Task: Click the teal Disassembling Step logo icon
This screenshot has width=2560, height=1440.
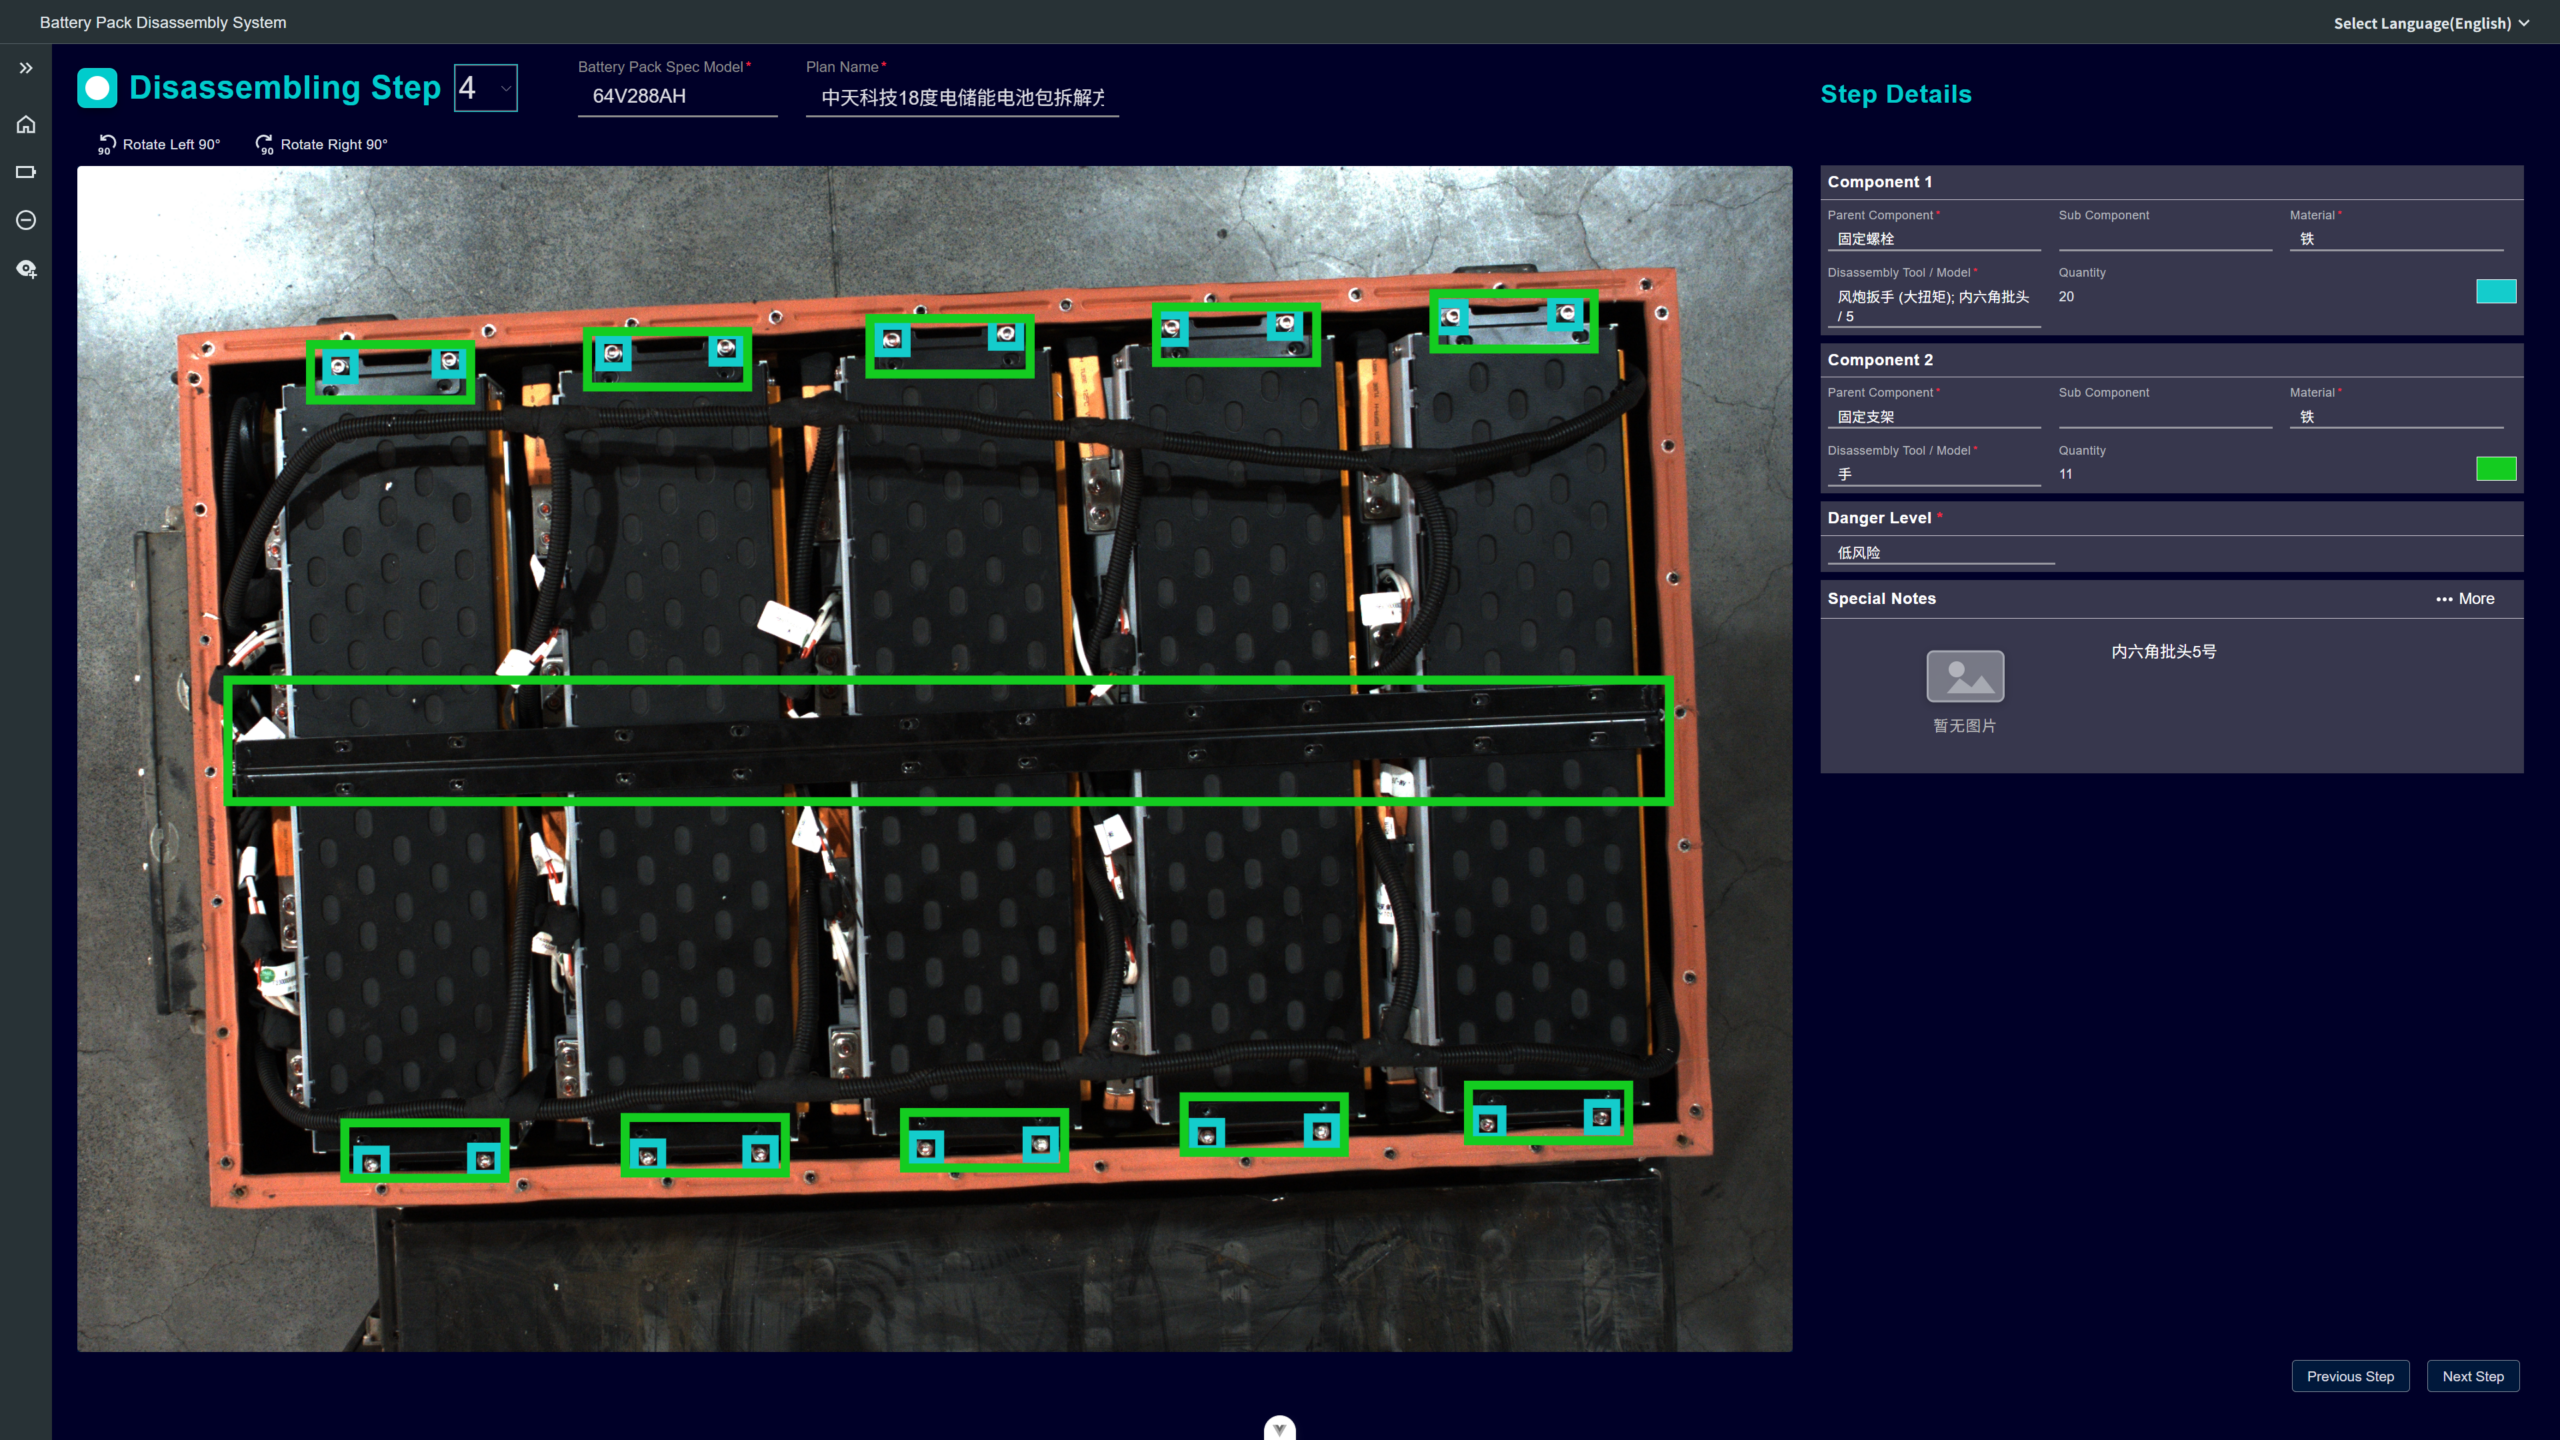Action: 97,88
